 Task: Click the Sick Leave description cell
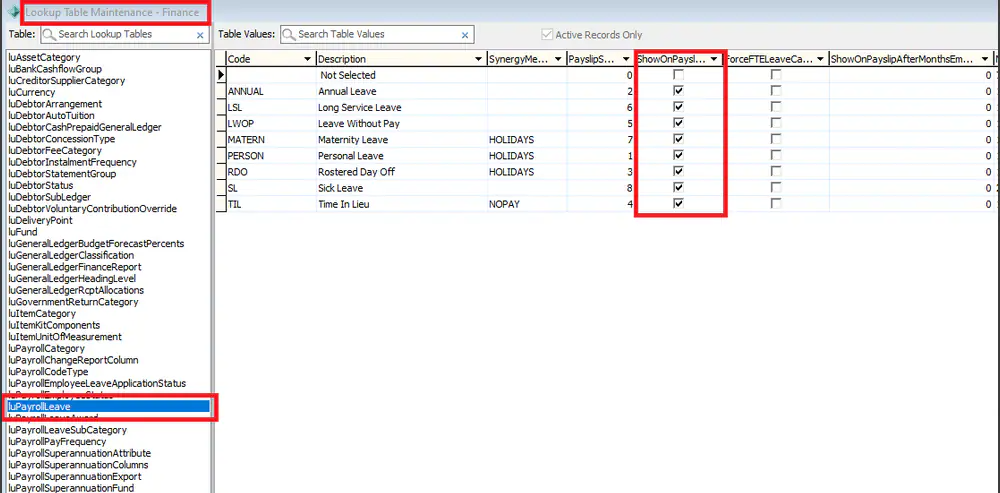click(x=402, y=188)
